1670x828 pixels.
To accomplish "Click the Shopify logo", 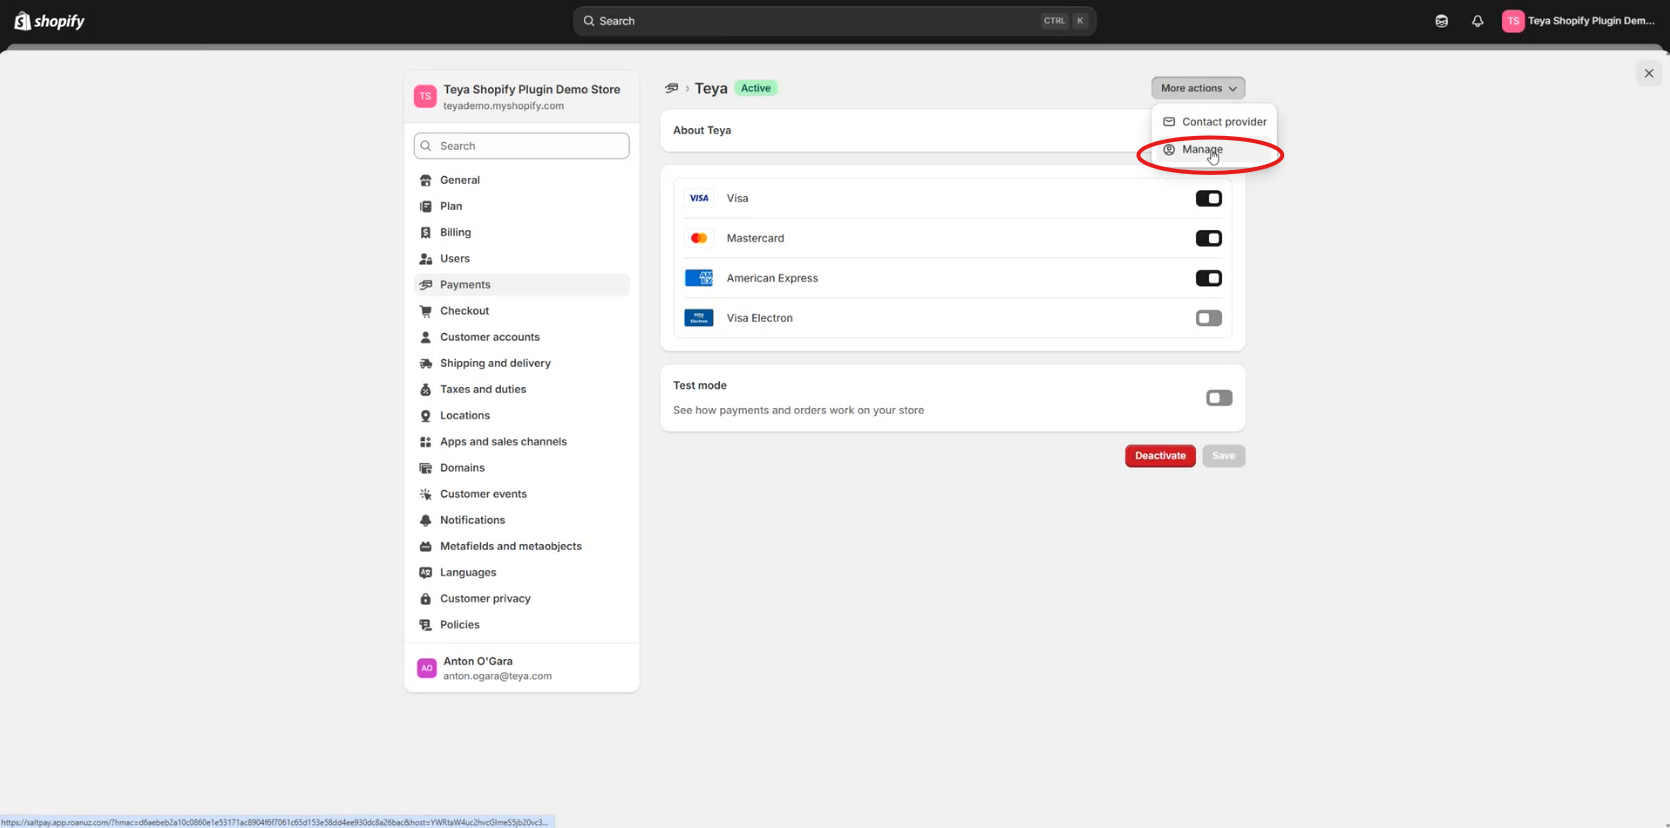I will pyautogui.click(x=49, y=21).
